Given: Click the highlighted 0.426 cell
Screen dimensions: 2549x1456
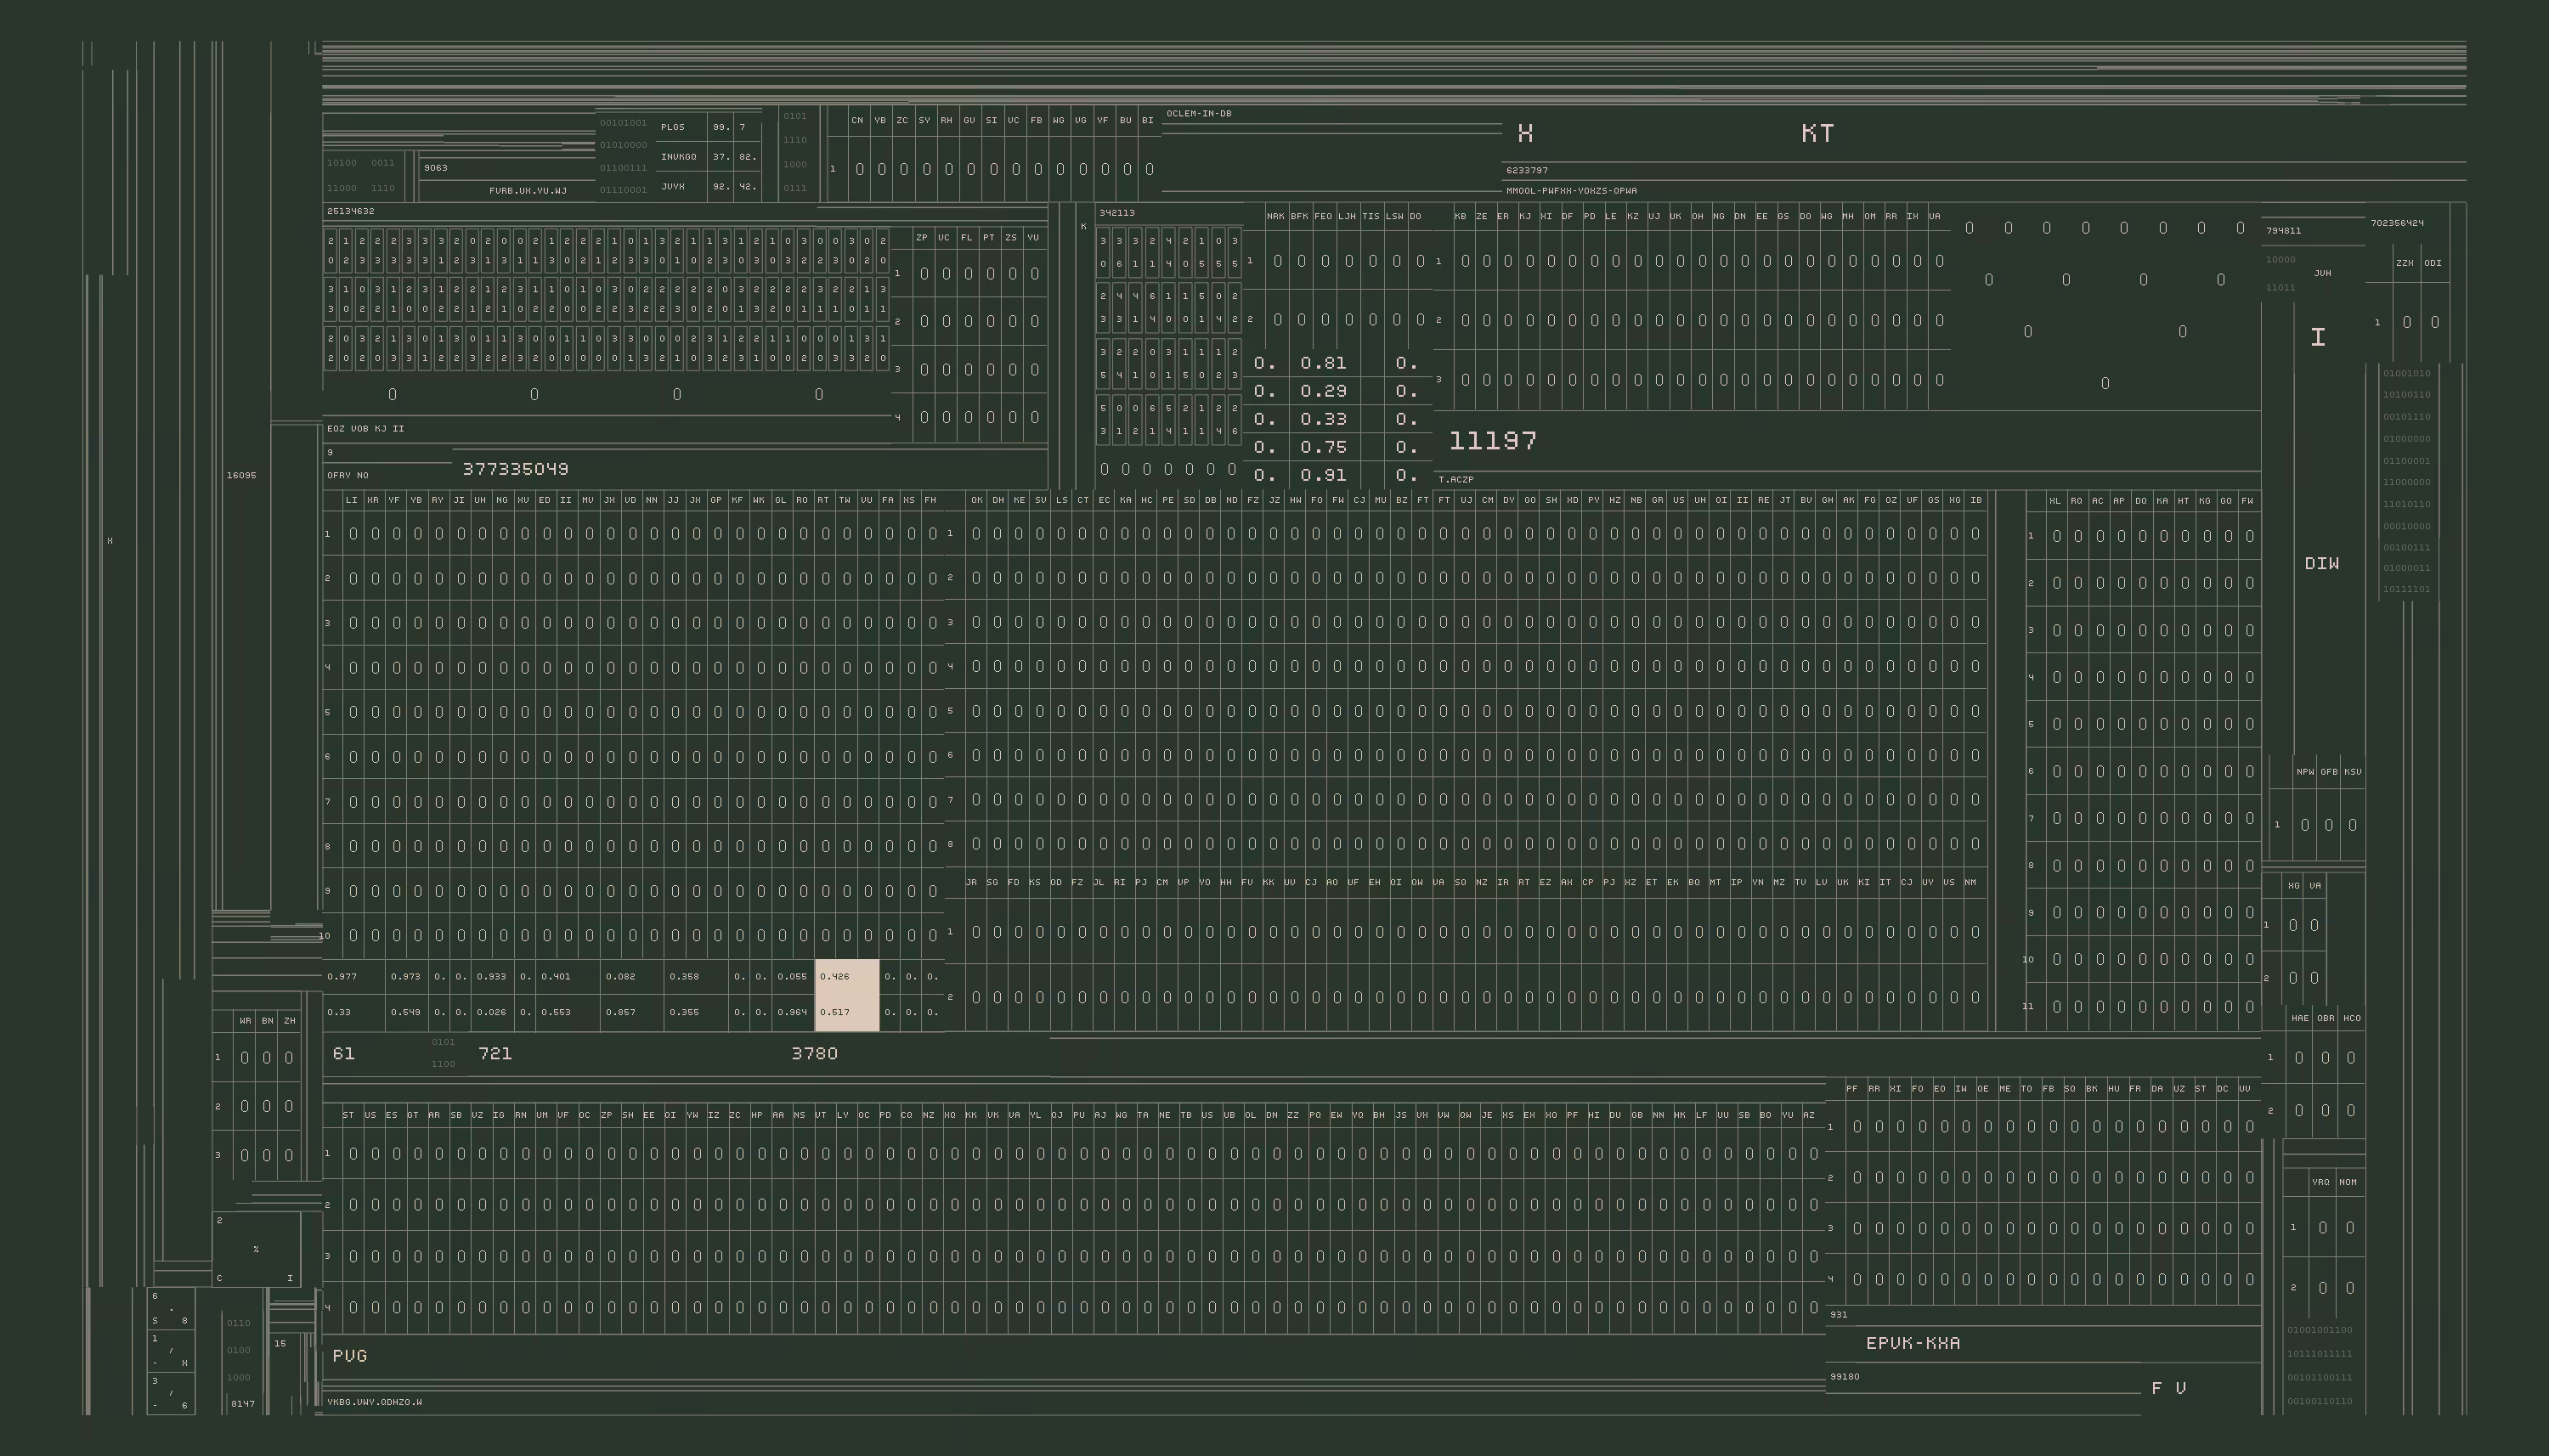Looking at the screenshot, I should point(847,977).
